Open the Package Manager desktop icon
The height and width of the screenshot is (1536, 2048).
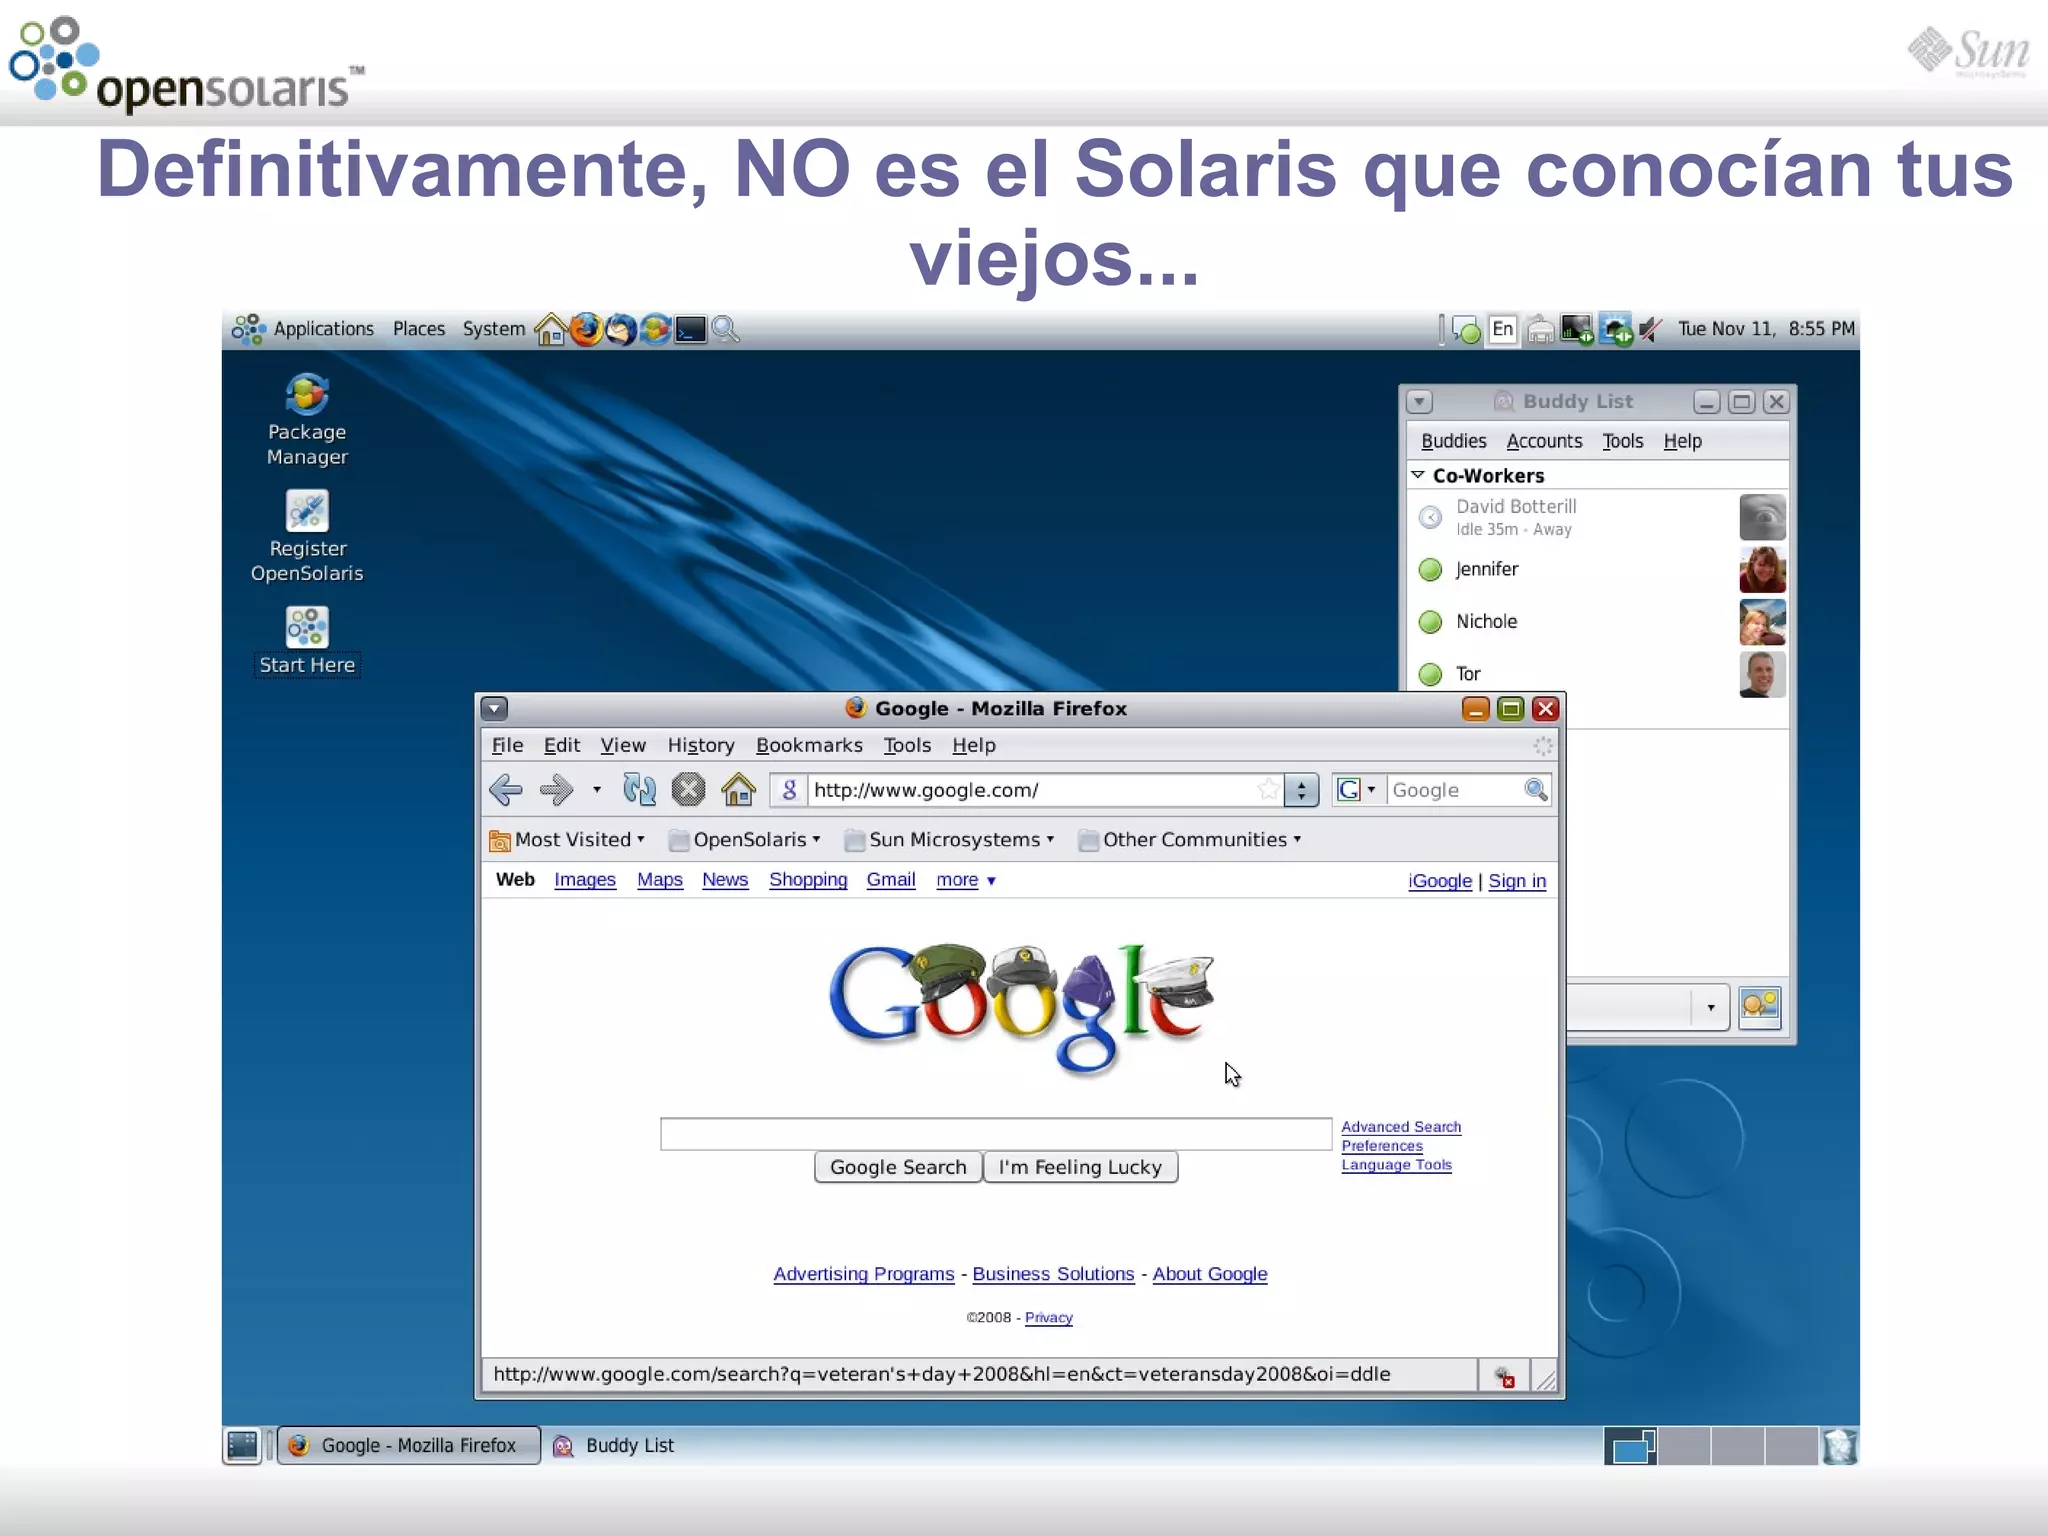(307, 419)
